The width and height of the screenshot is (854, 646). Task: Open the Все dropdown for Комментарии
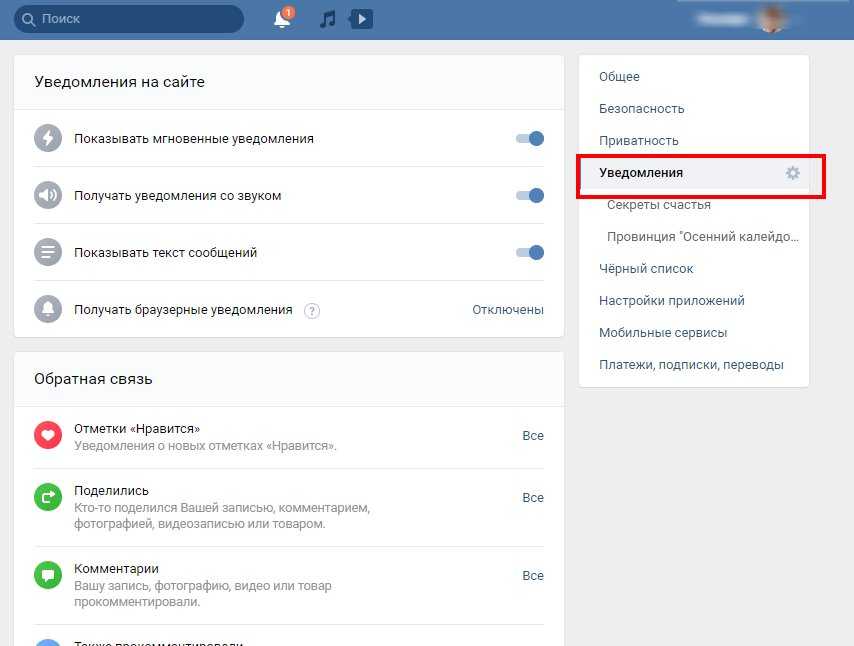pyautogui.click(x=533, y=576)
